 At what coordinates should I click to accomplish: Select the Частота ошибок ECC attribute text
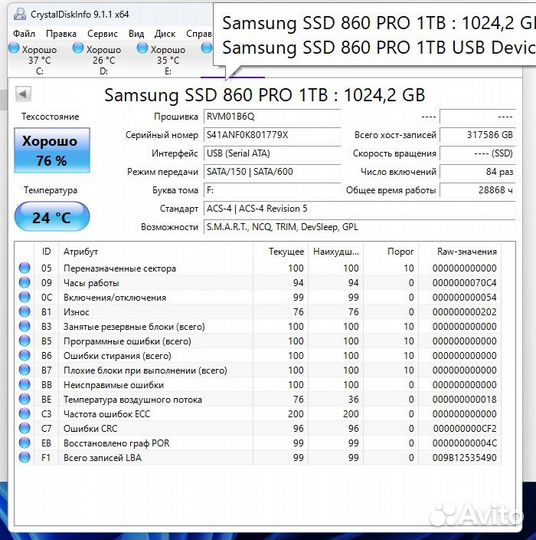(107, 414)
